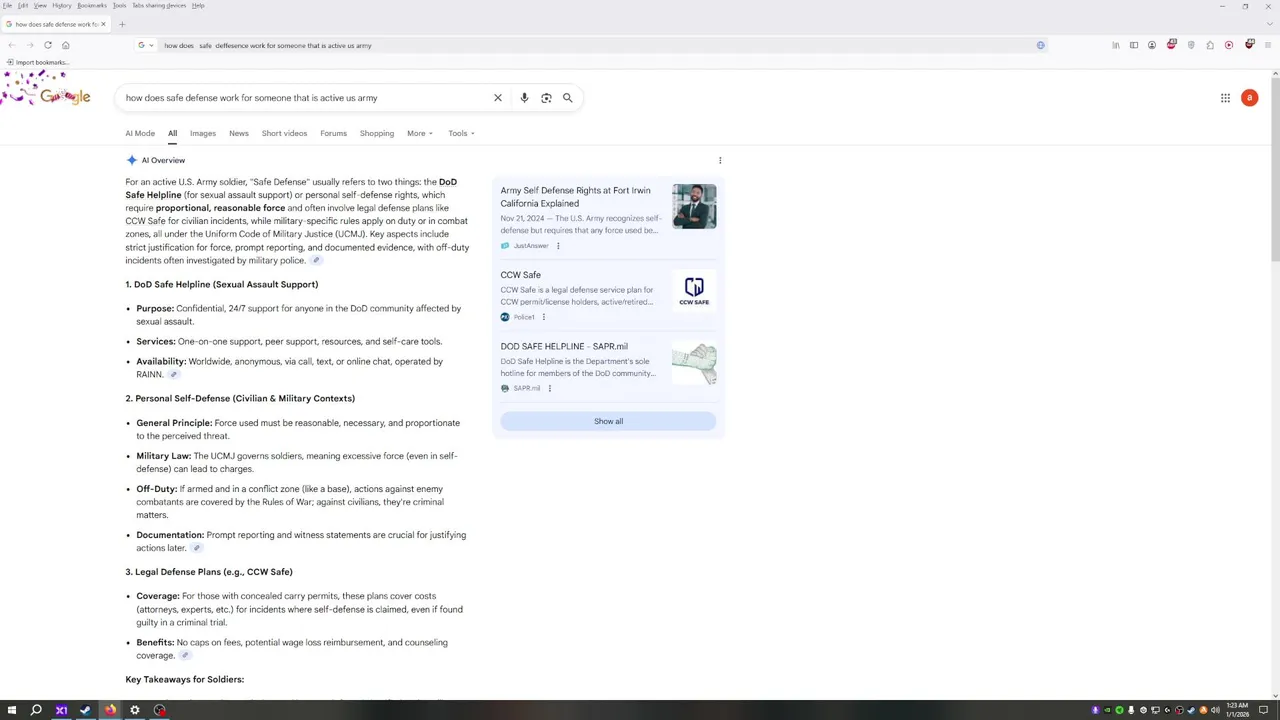Open the CCW Safe source link
Screen dimensions: 1280x720
520,275
